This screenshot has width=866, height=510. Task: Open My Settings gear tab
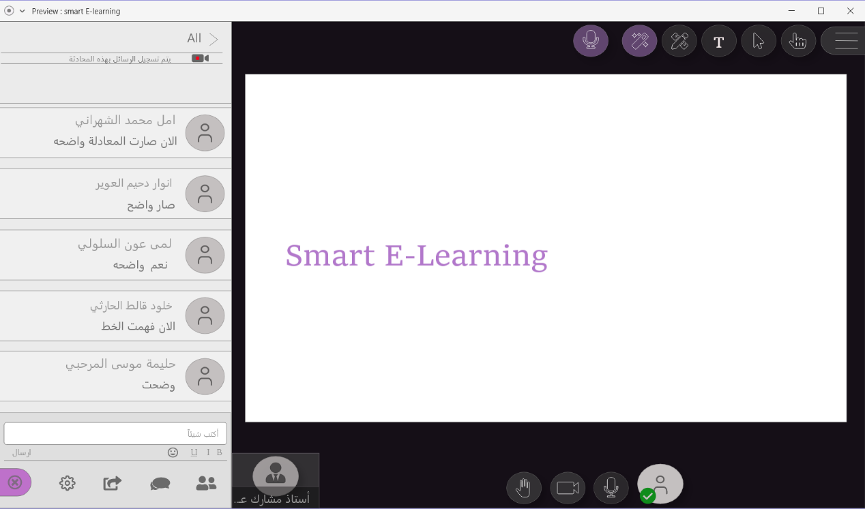[x=67, y=483]
